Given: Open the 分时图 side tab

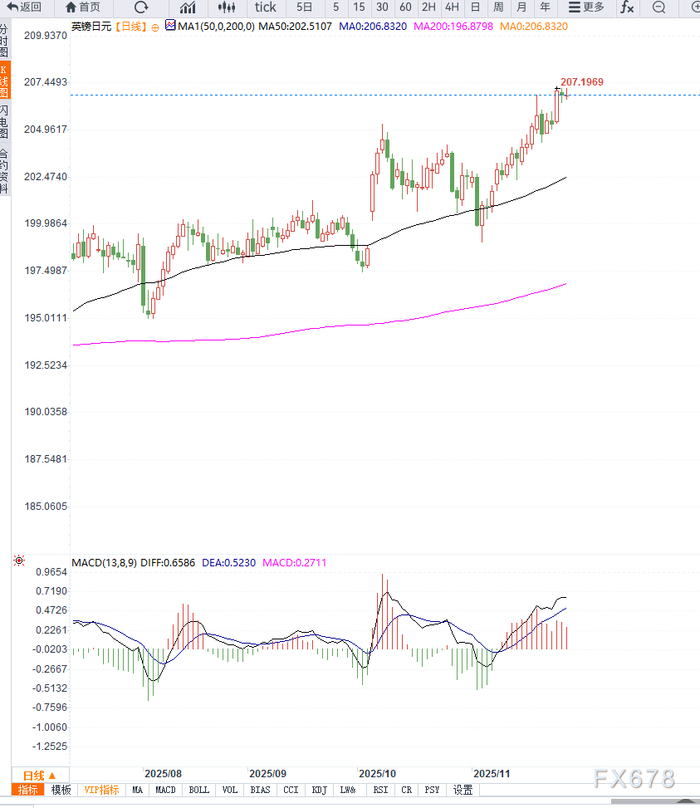Looking at the screenshot, I should tap(4, 40).
